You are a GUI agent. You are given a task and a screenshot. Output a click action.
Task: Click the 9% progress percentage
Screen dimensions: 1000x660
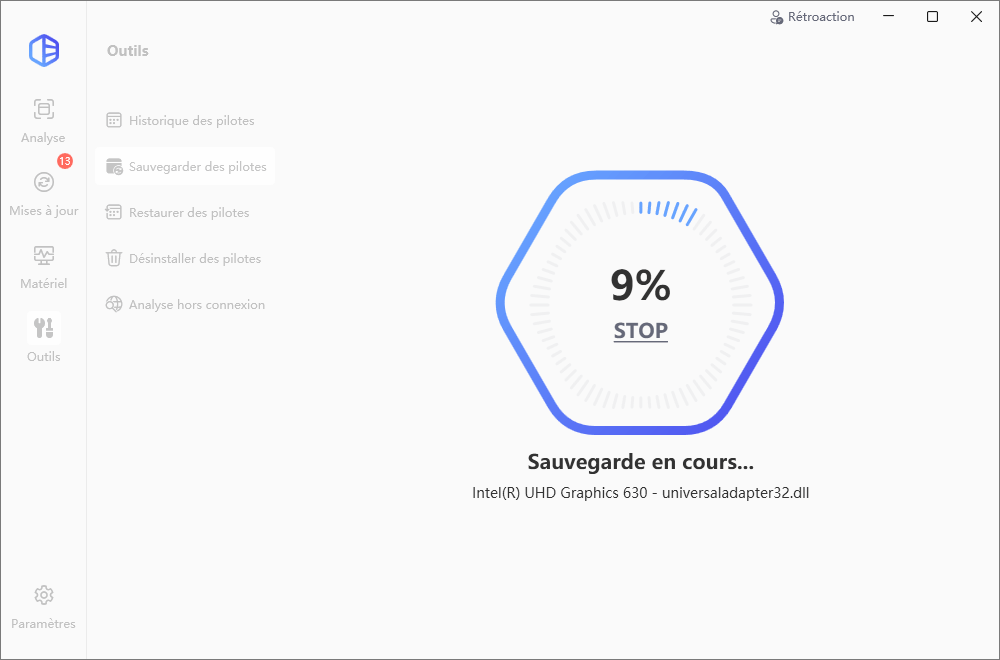(640, 285)
